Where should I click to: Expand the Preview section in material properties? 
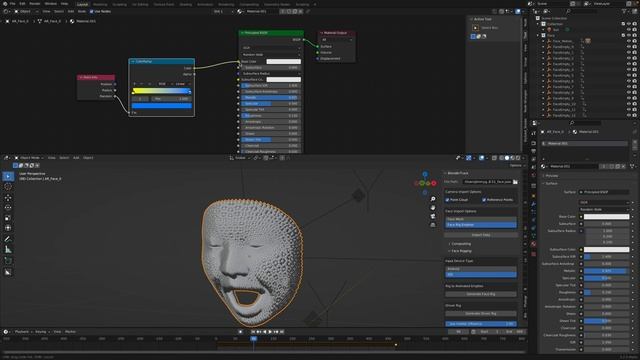[552, 176]
